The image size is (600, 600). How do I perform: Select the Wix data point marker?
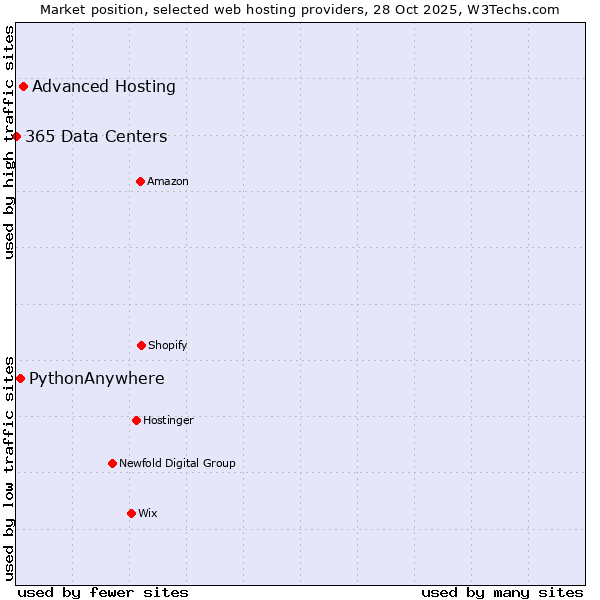pos(131,513)
